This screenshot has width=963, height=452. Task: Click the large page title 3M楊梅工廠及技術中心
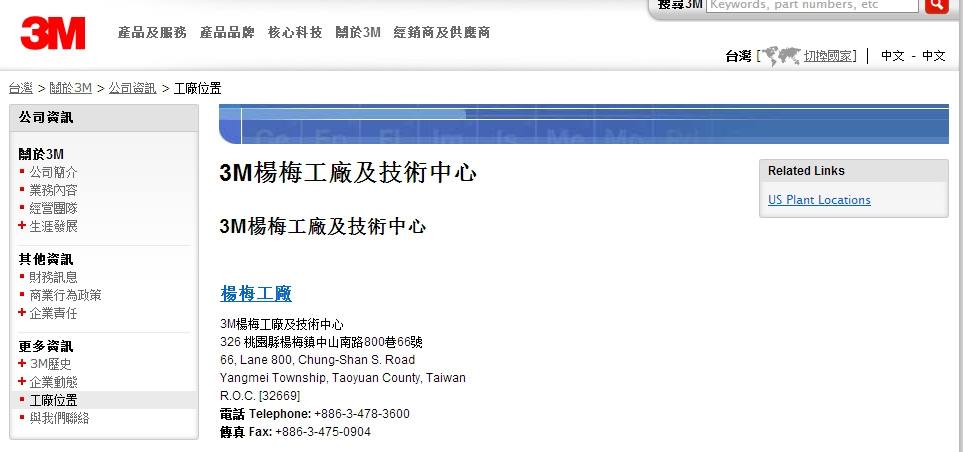click(348, 173)
